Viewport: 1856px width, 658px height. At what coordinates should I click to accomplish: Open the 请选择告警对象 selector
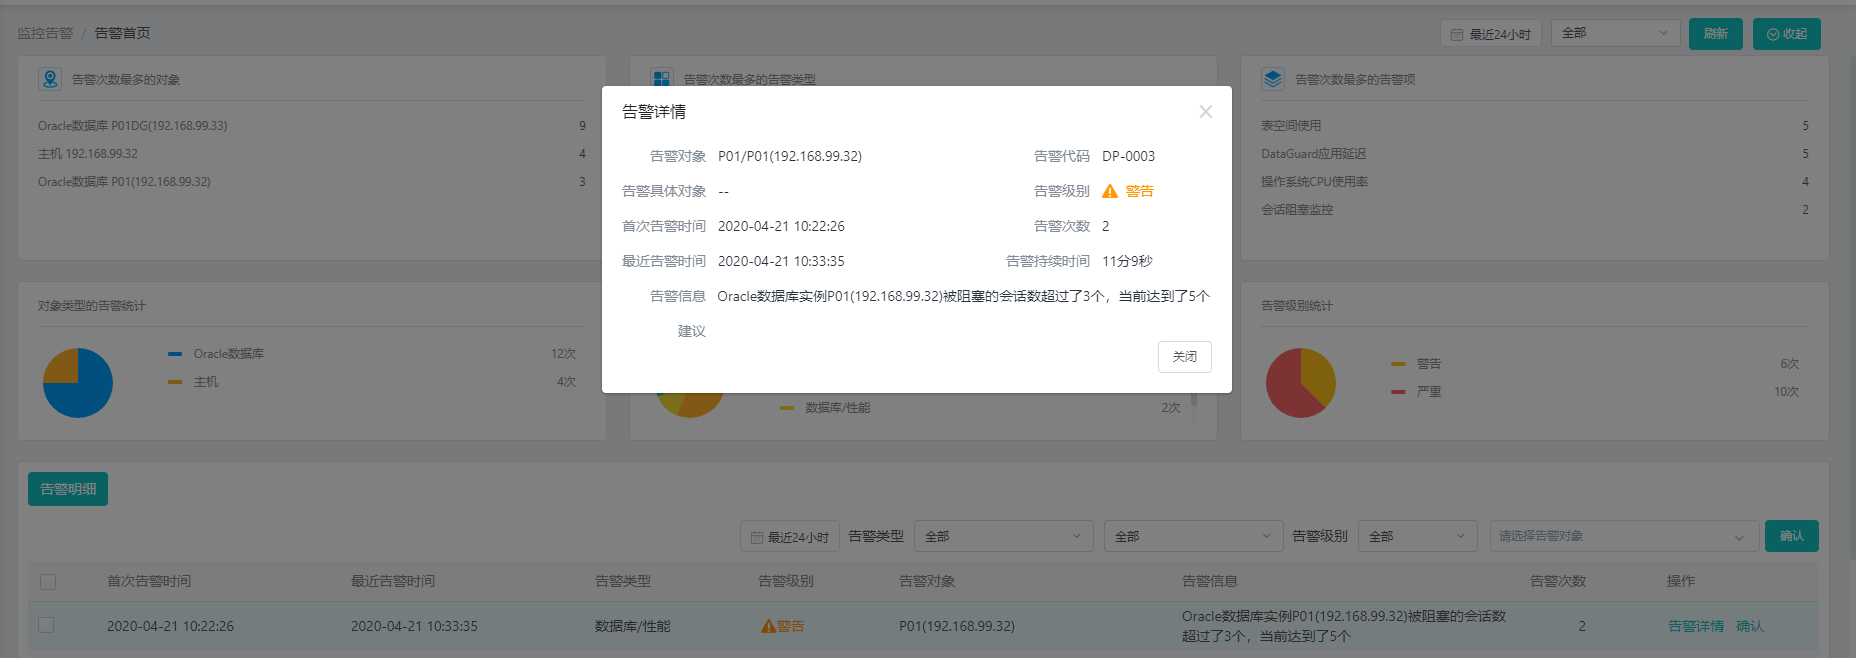click(1623, 536)
